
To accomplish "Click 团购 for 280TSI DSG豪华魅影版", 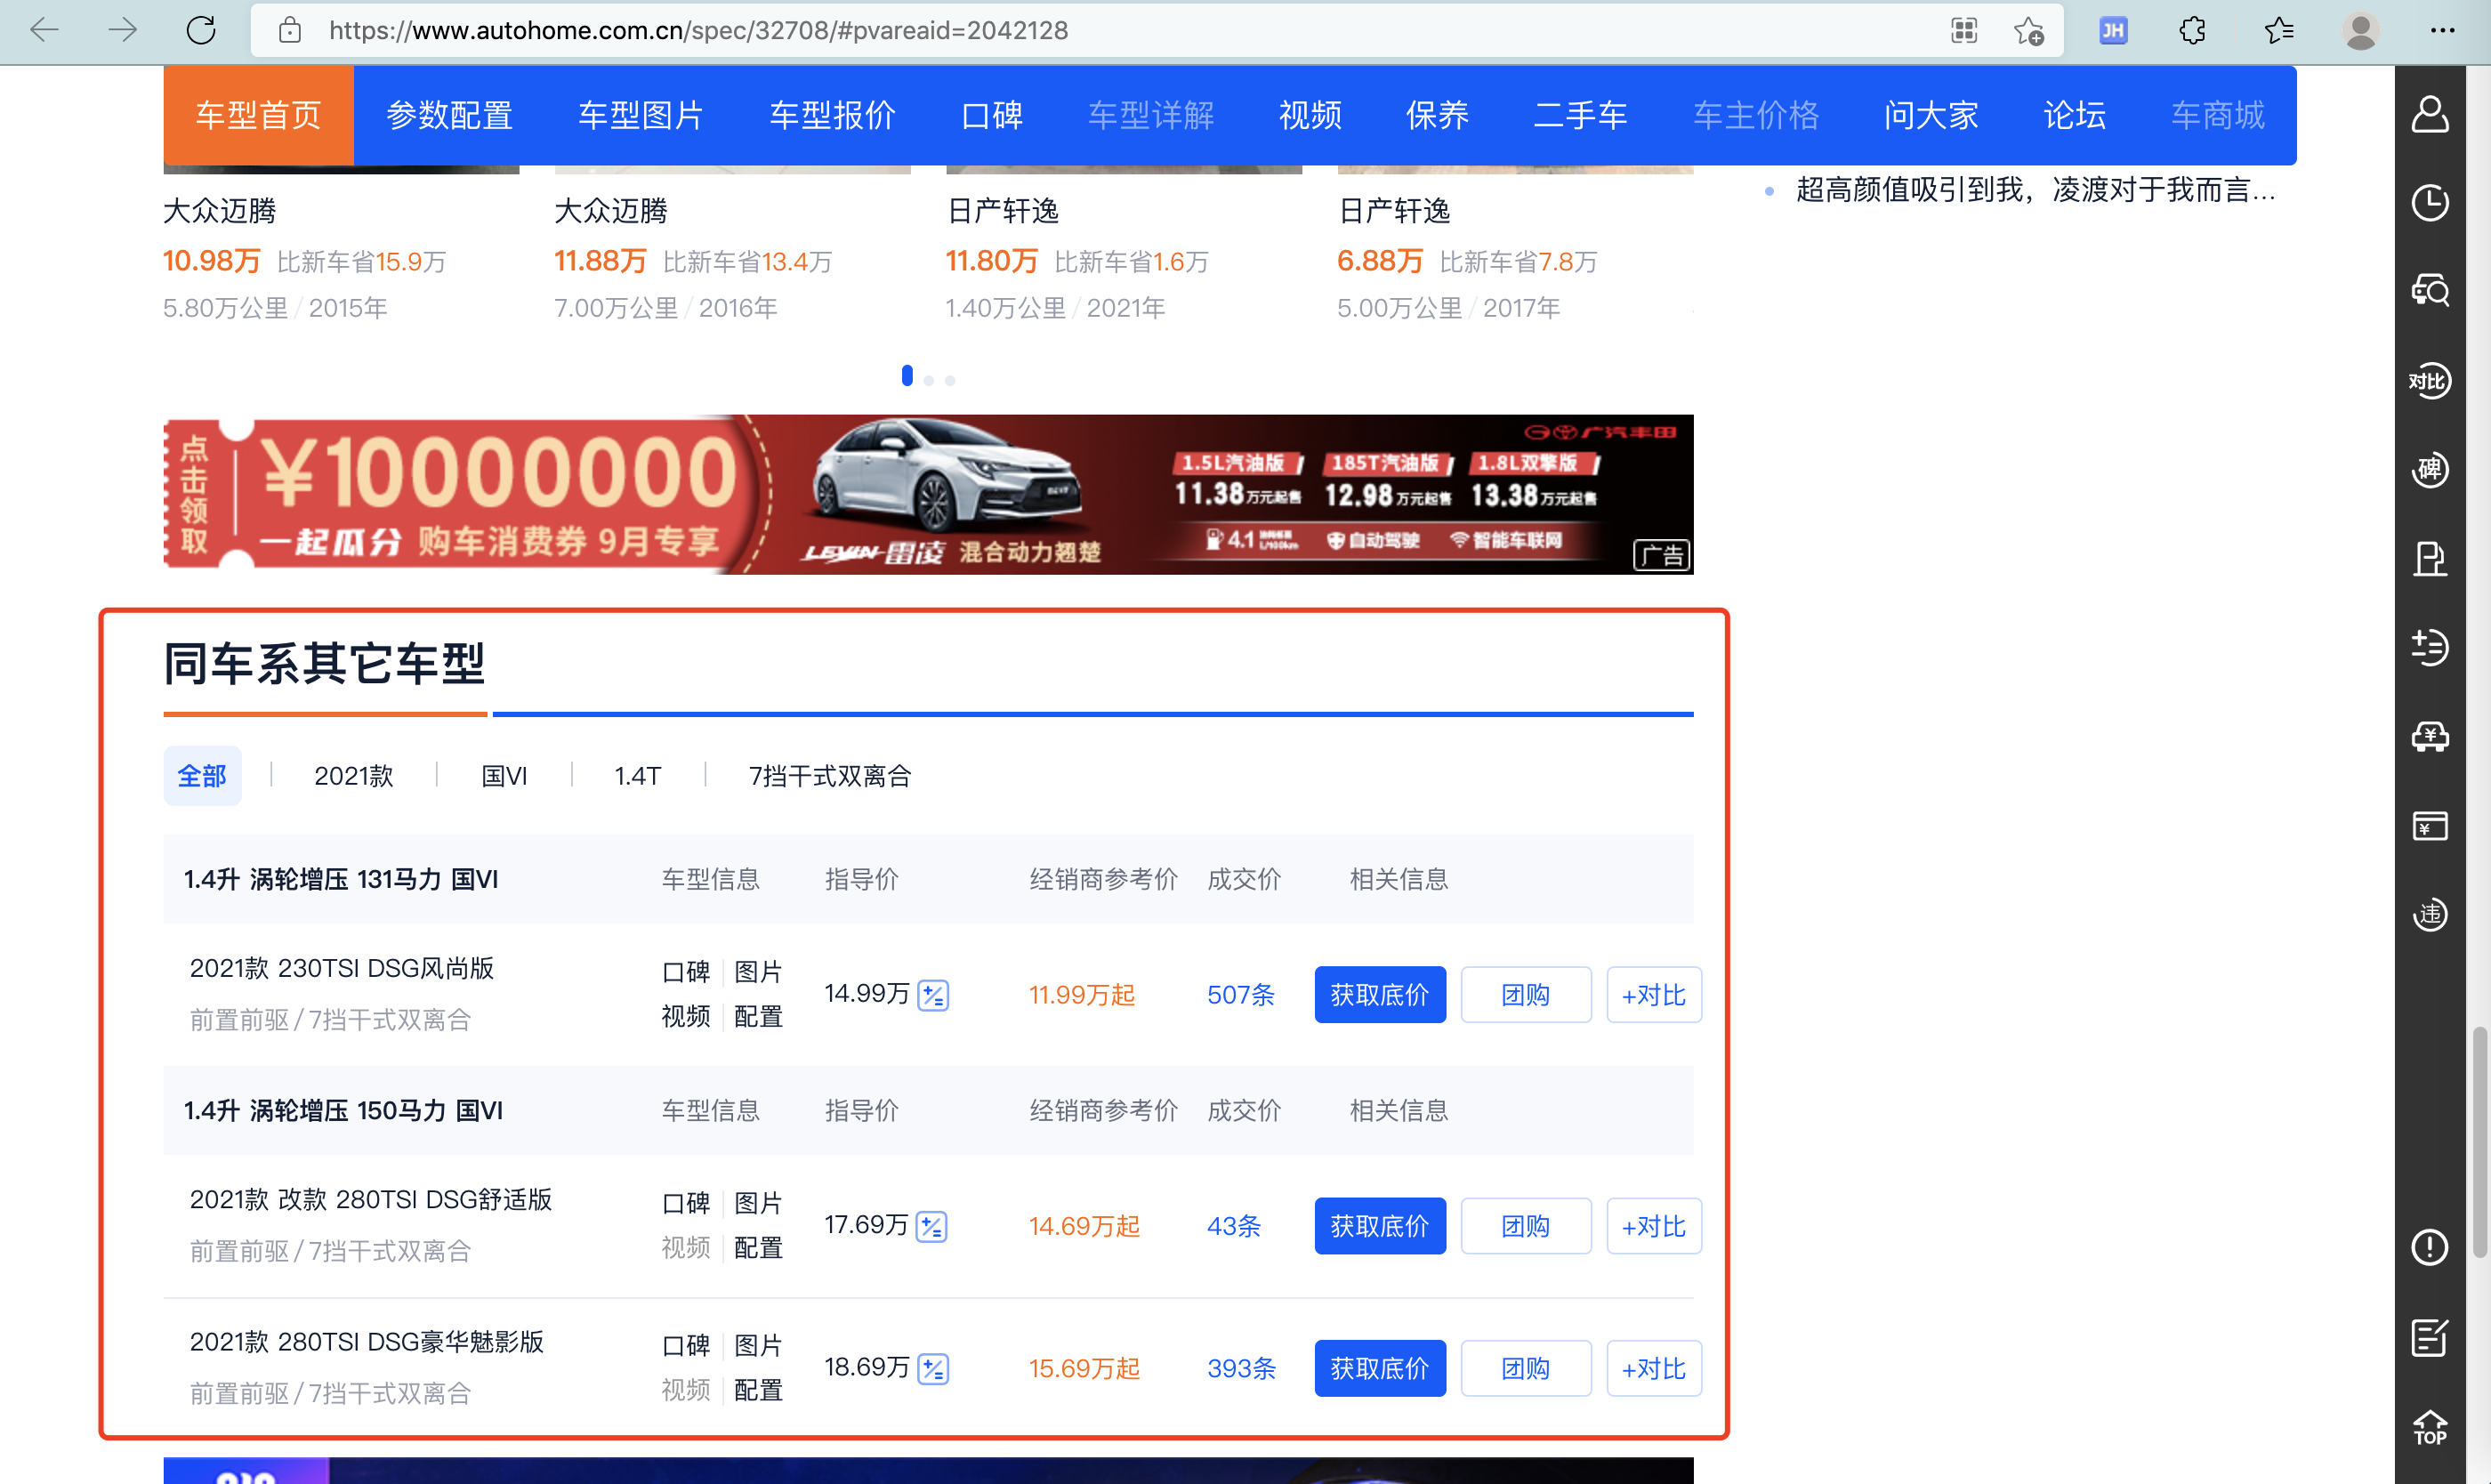I will [1526, 1368].
